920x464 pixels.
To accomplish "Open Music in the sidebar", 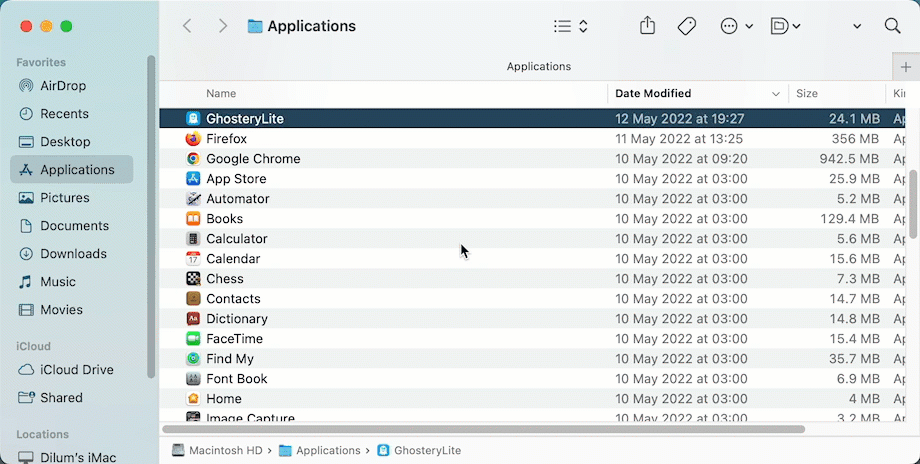I will point(72,282).
